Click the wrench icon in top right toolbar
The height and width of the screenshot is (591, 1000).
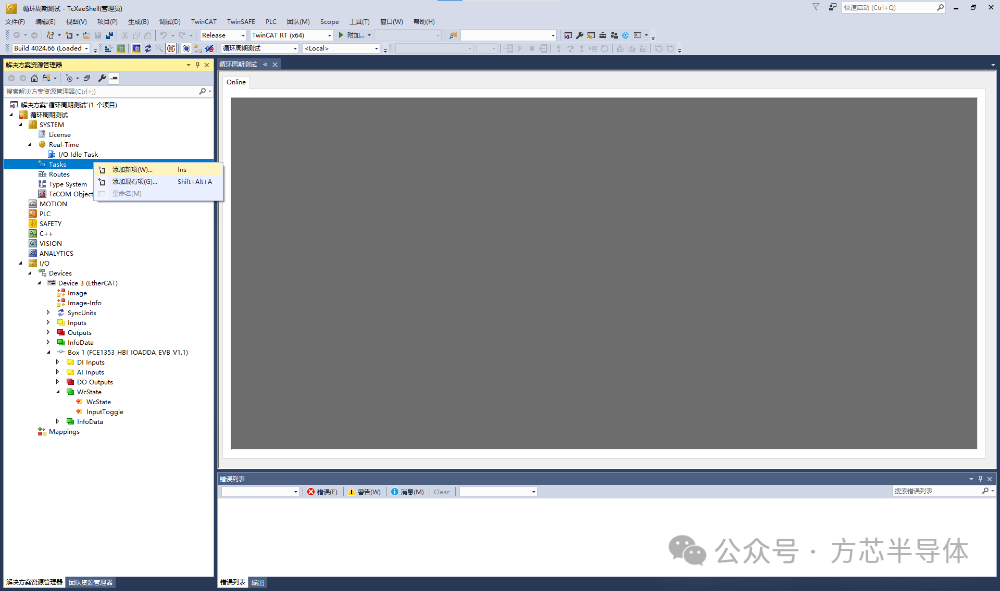tap(579, 35)
